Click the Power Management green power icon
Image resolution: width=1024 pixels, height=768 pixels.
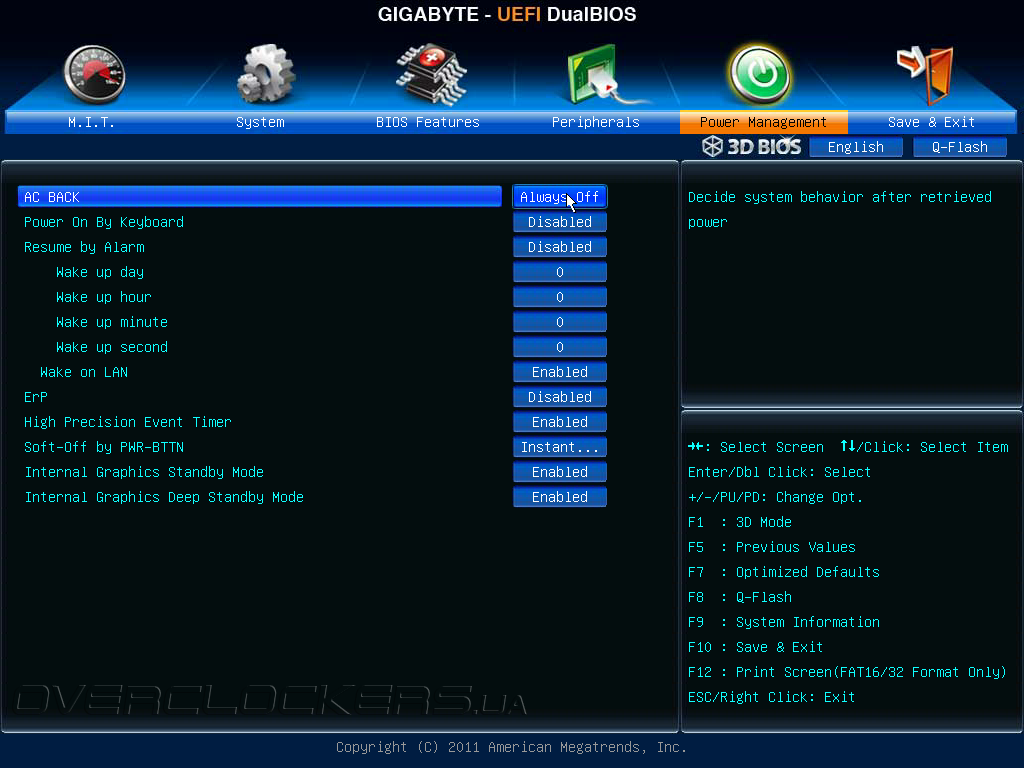760,75
